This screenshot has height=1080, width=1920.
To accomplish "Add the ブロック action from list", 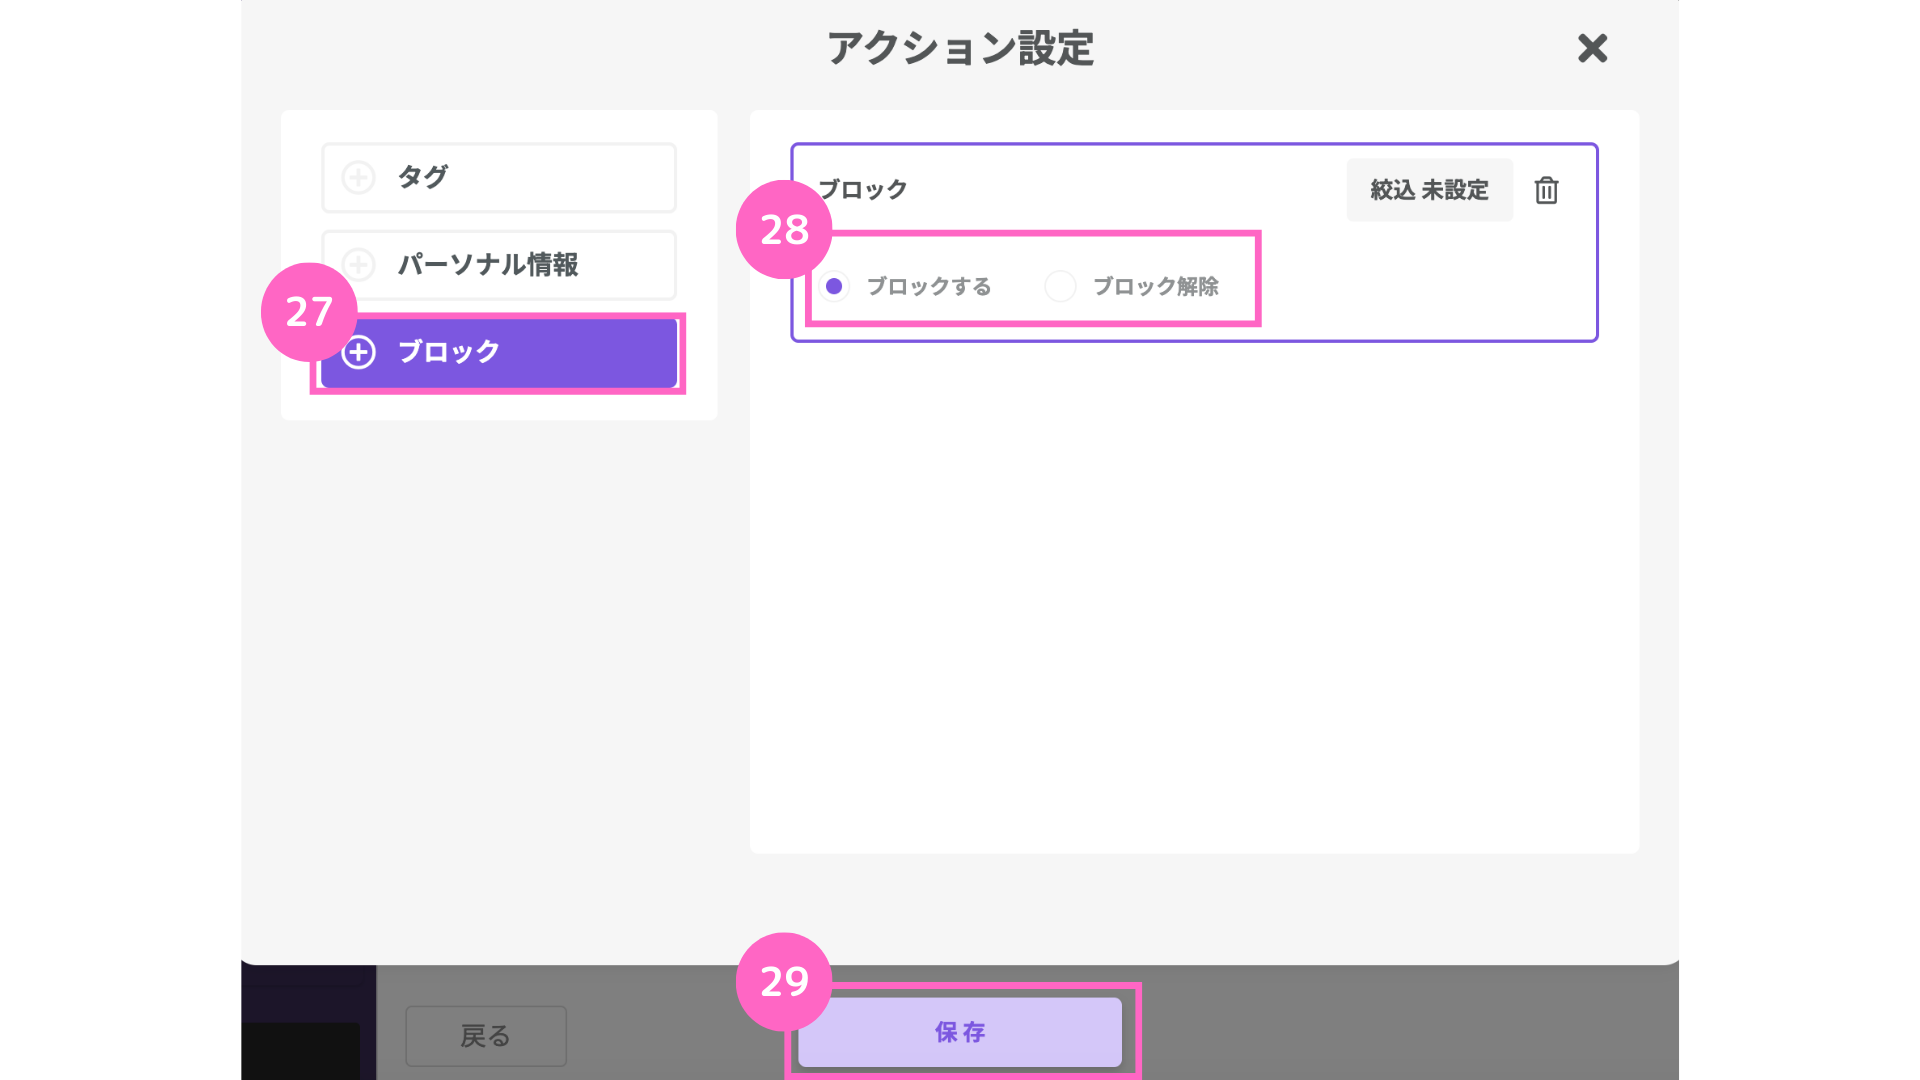I will click(499, 352).
